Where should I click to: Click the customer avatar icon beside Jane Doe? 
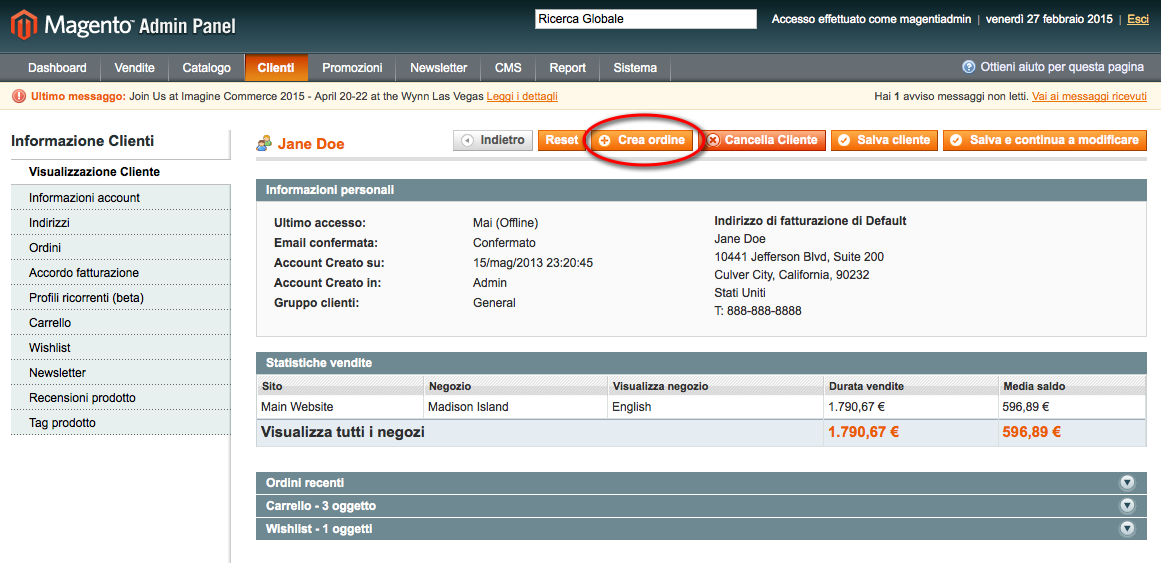point(264,144)
